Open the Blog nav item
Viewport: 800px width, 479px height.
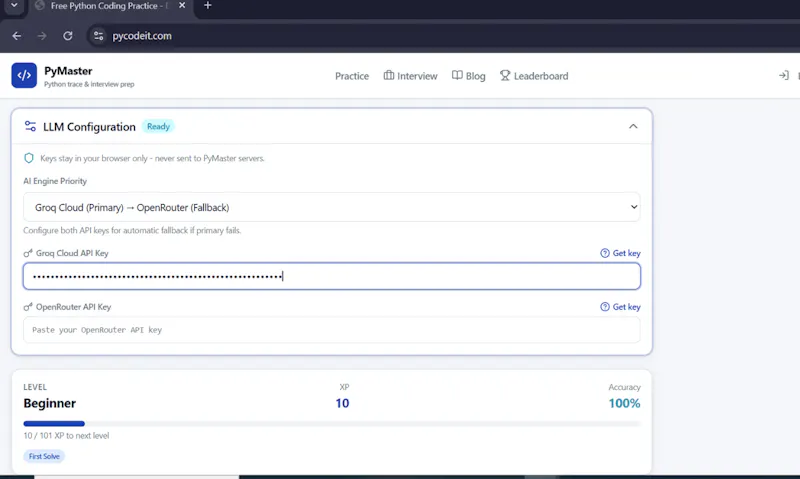click(468, 76)
